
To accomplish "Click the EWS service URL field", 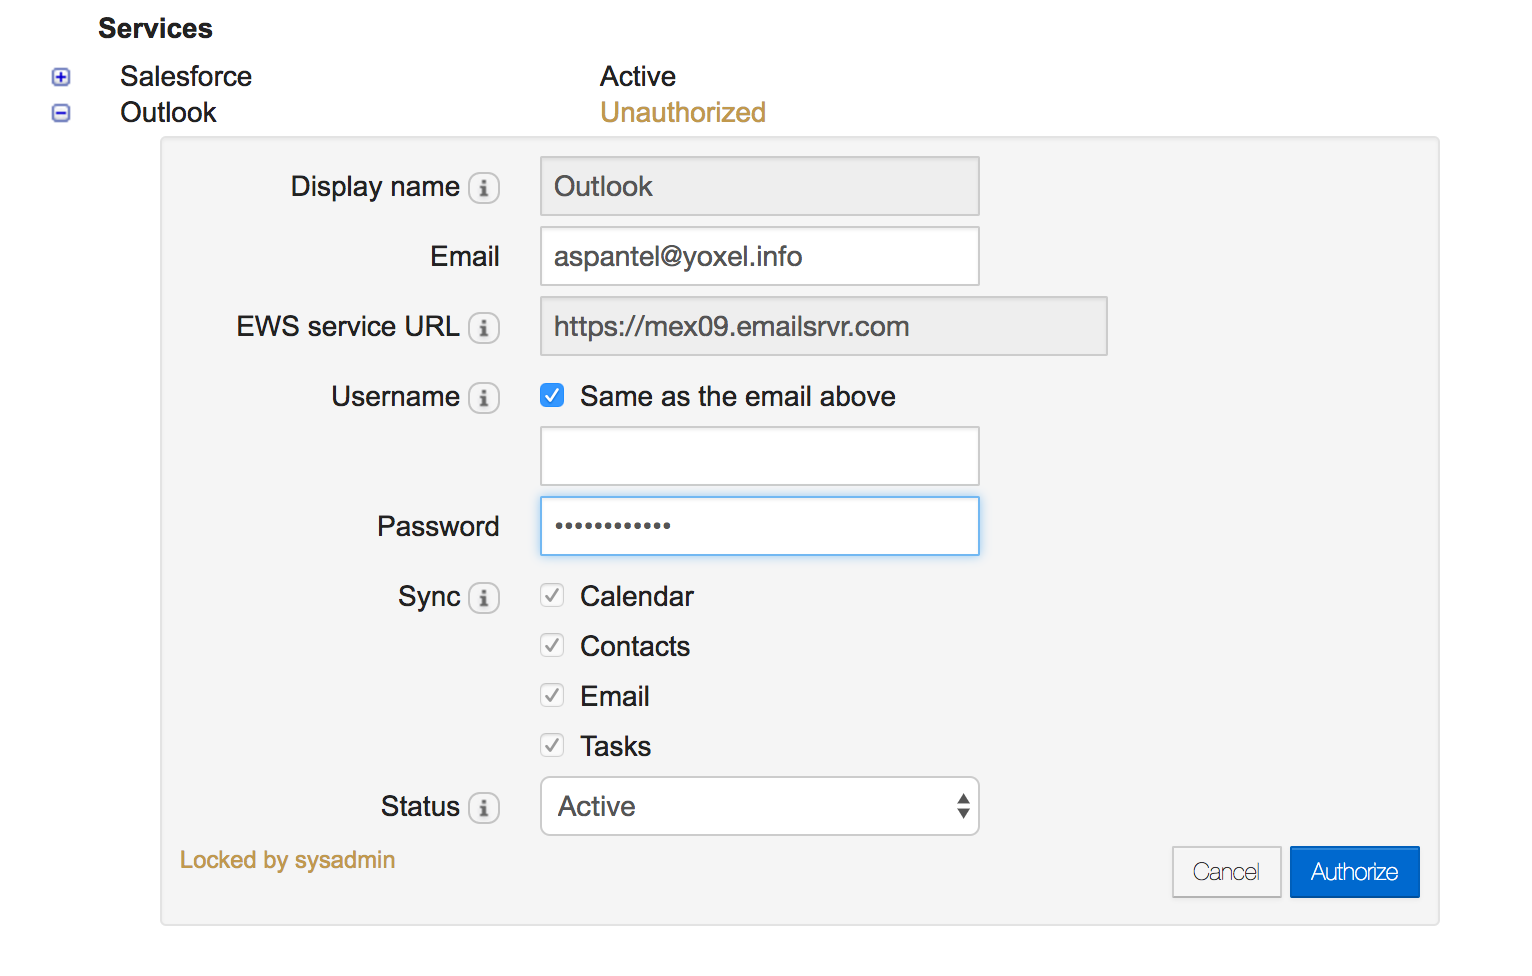I will click(823, 326).
